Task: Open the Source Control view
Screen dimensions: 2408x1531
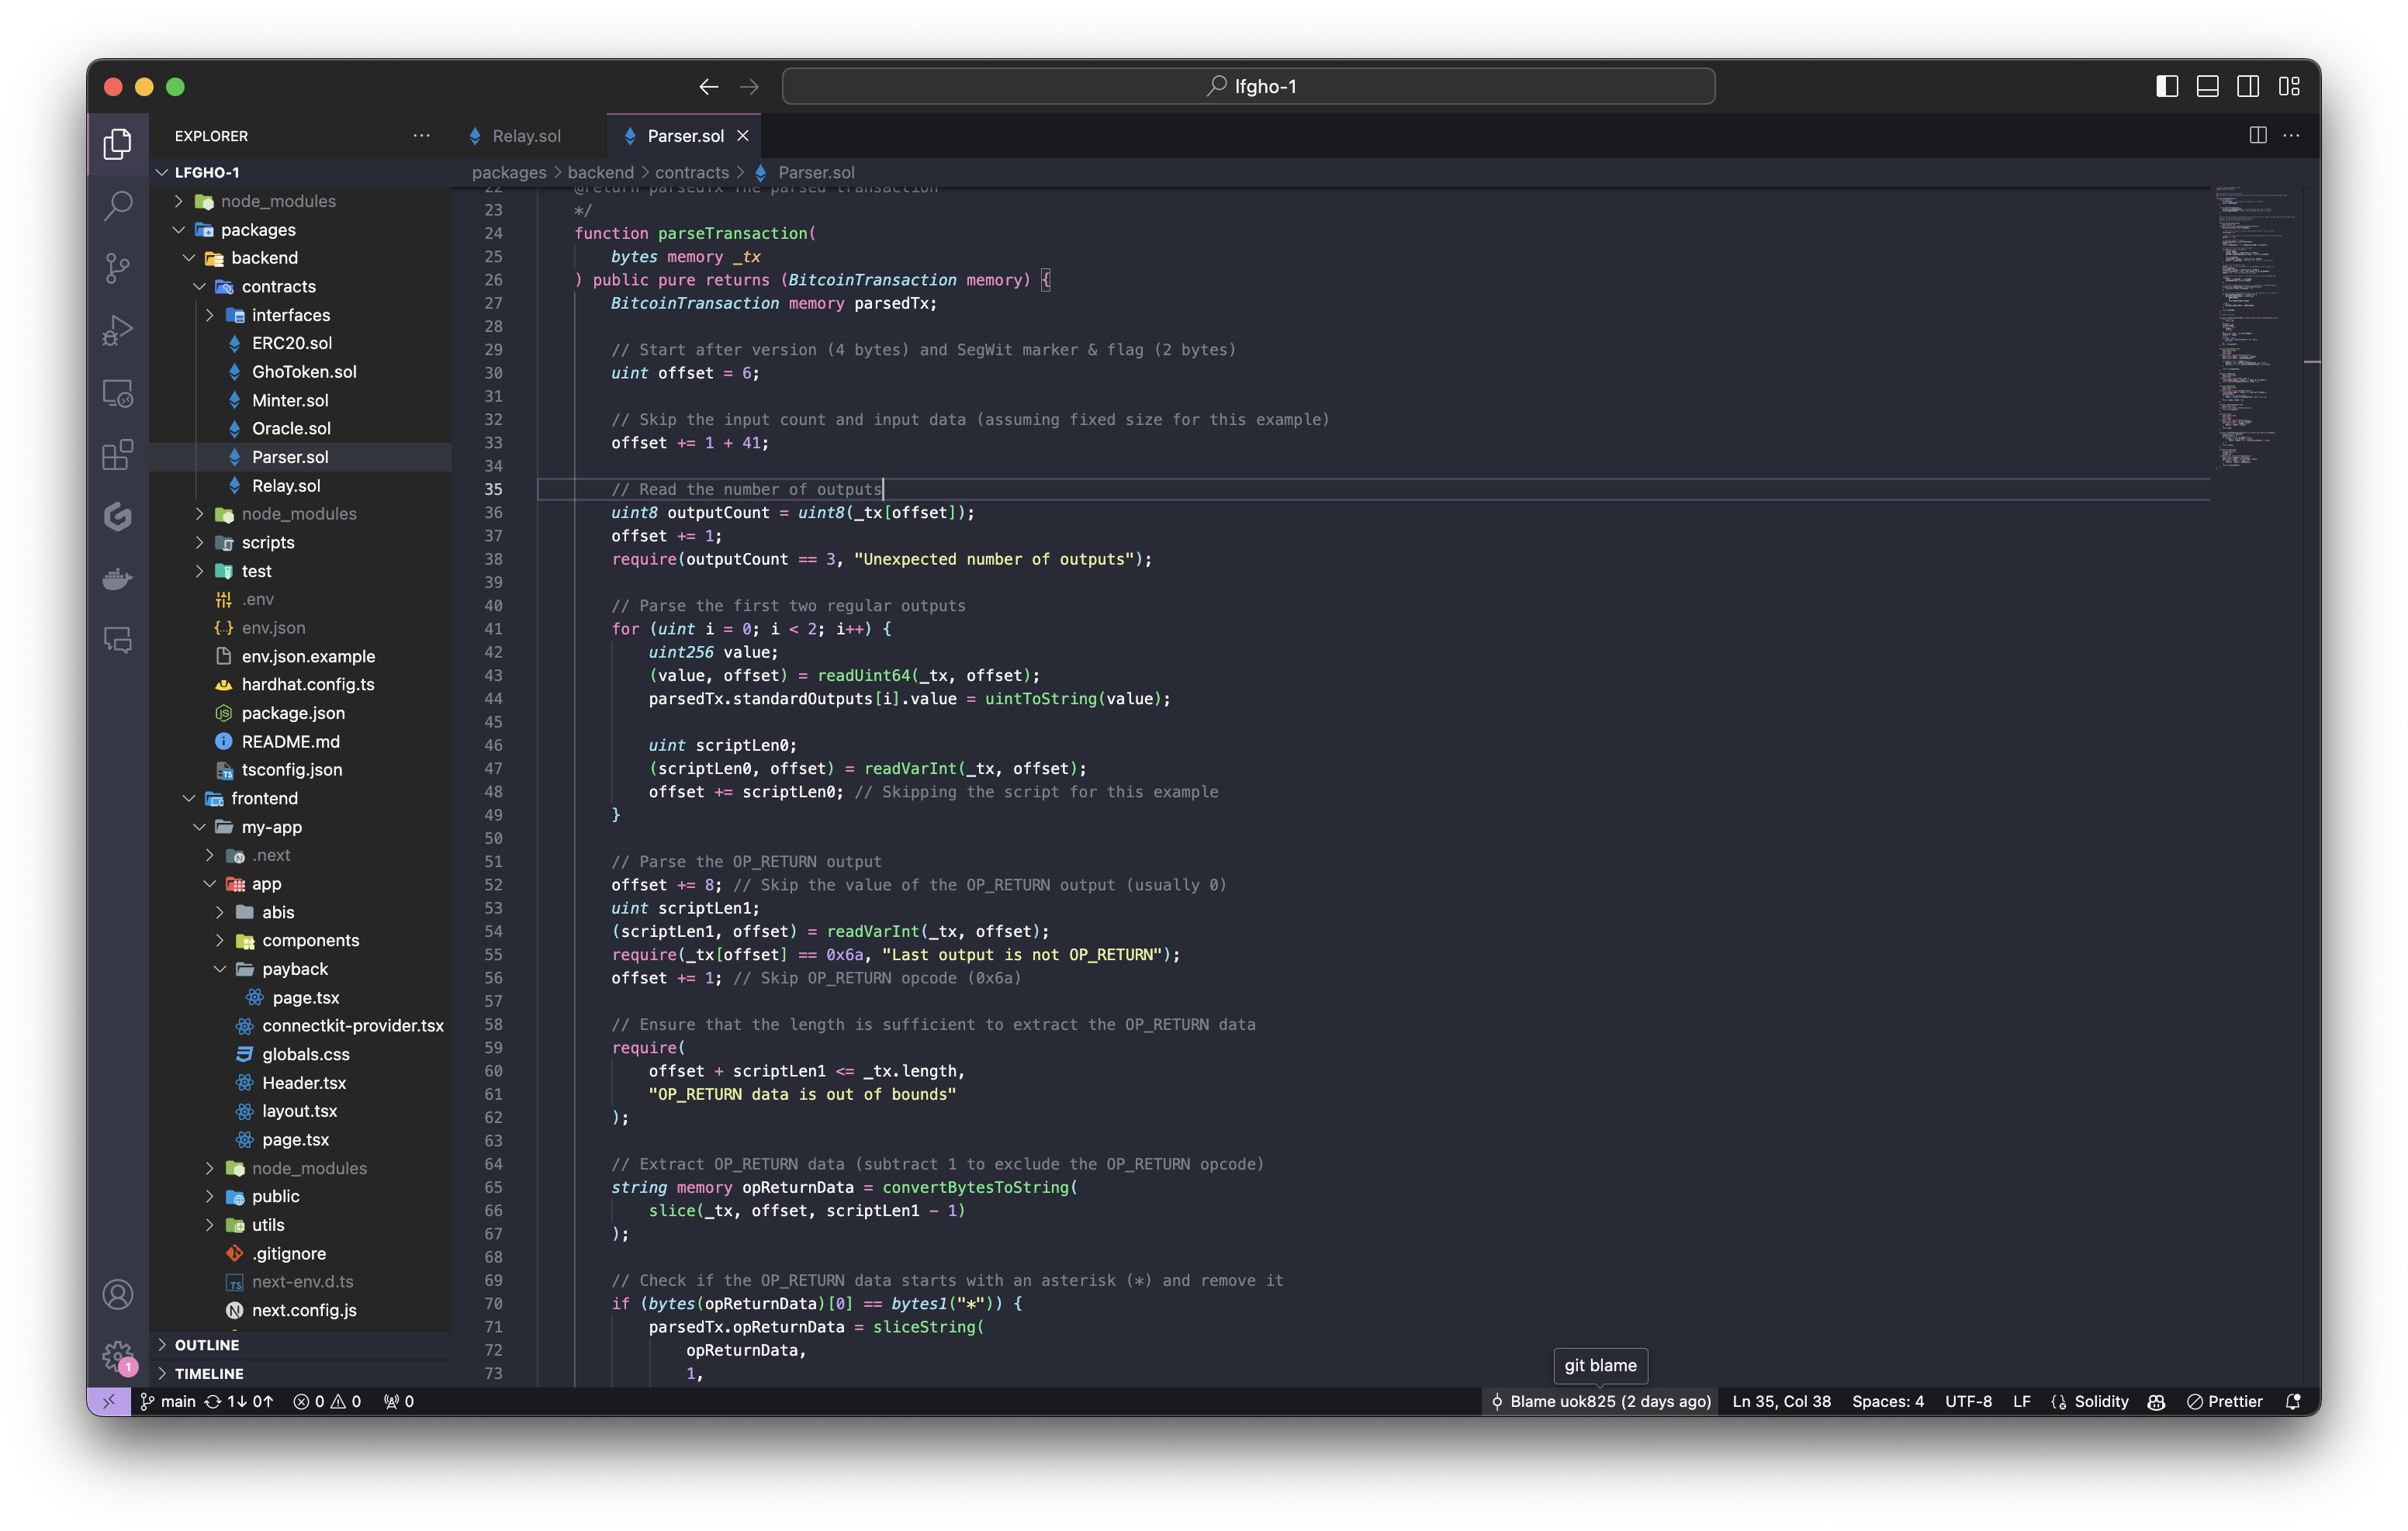Action: [x=118, y=268]
